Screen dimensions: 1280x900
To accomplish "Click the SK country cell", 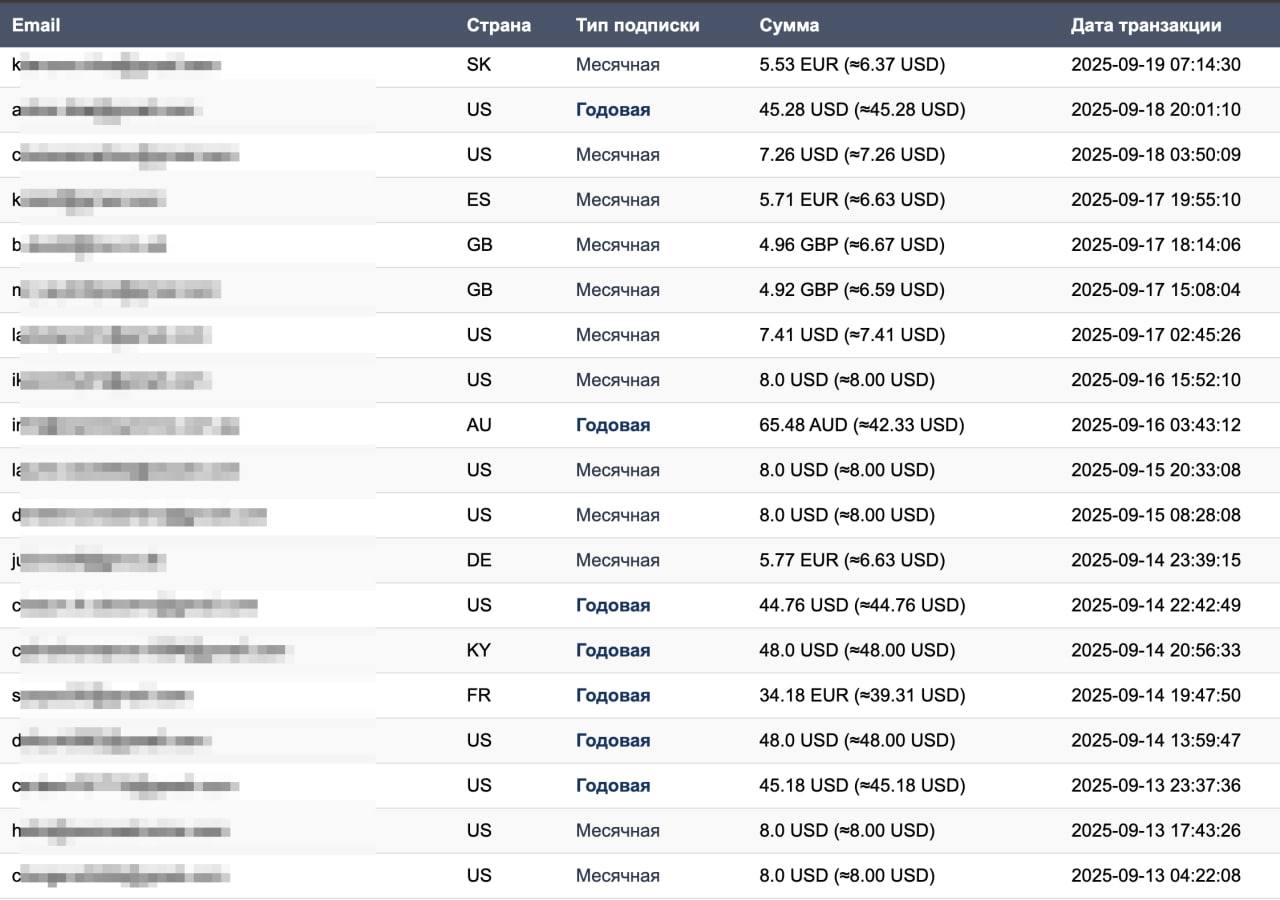I will pos(479,65).
